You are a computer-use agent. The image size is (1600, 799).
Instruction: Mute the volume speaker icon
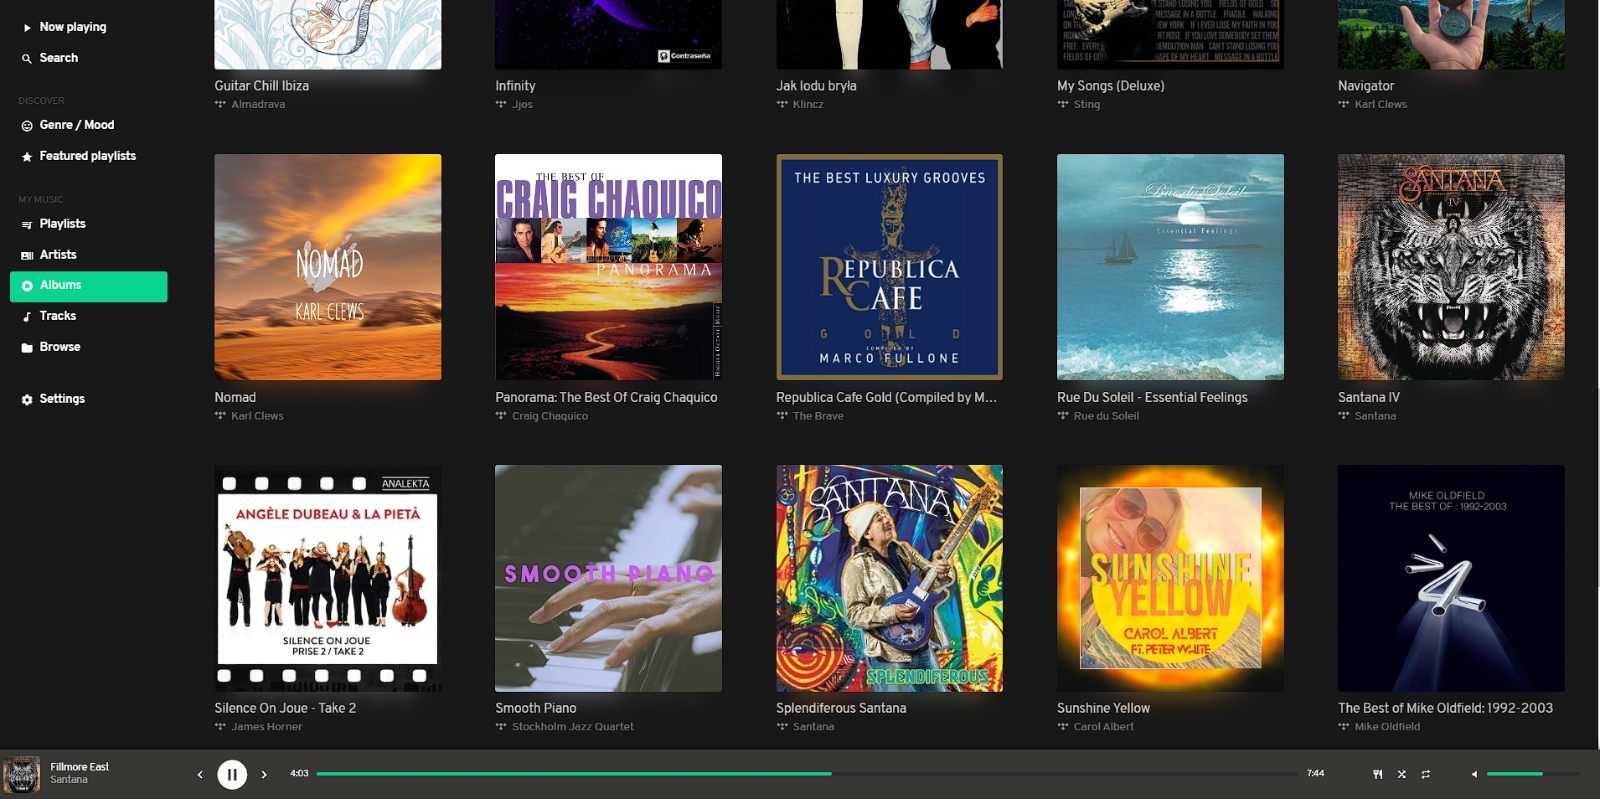coord(1474,774)
